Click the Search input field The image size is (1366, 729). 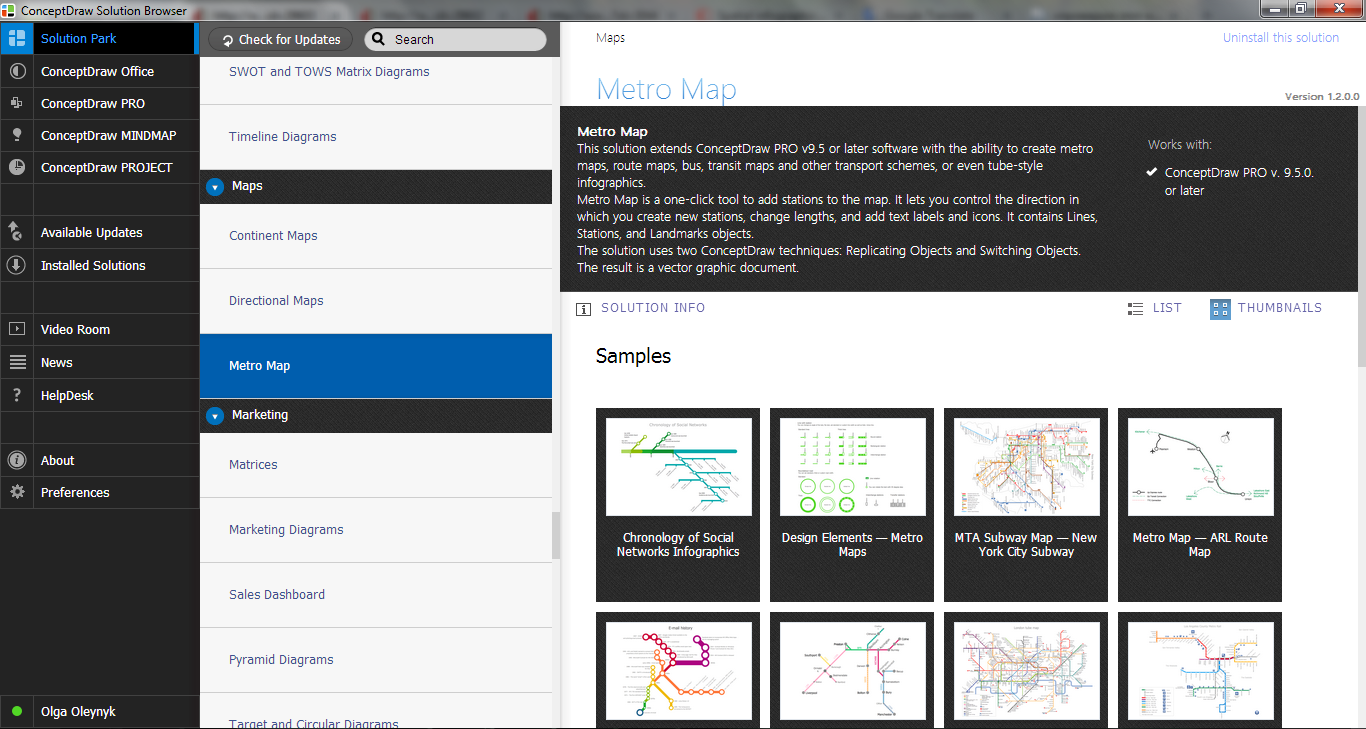click(456, 40)
